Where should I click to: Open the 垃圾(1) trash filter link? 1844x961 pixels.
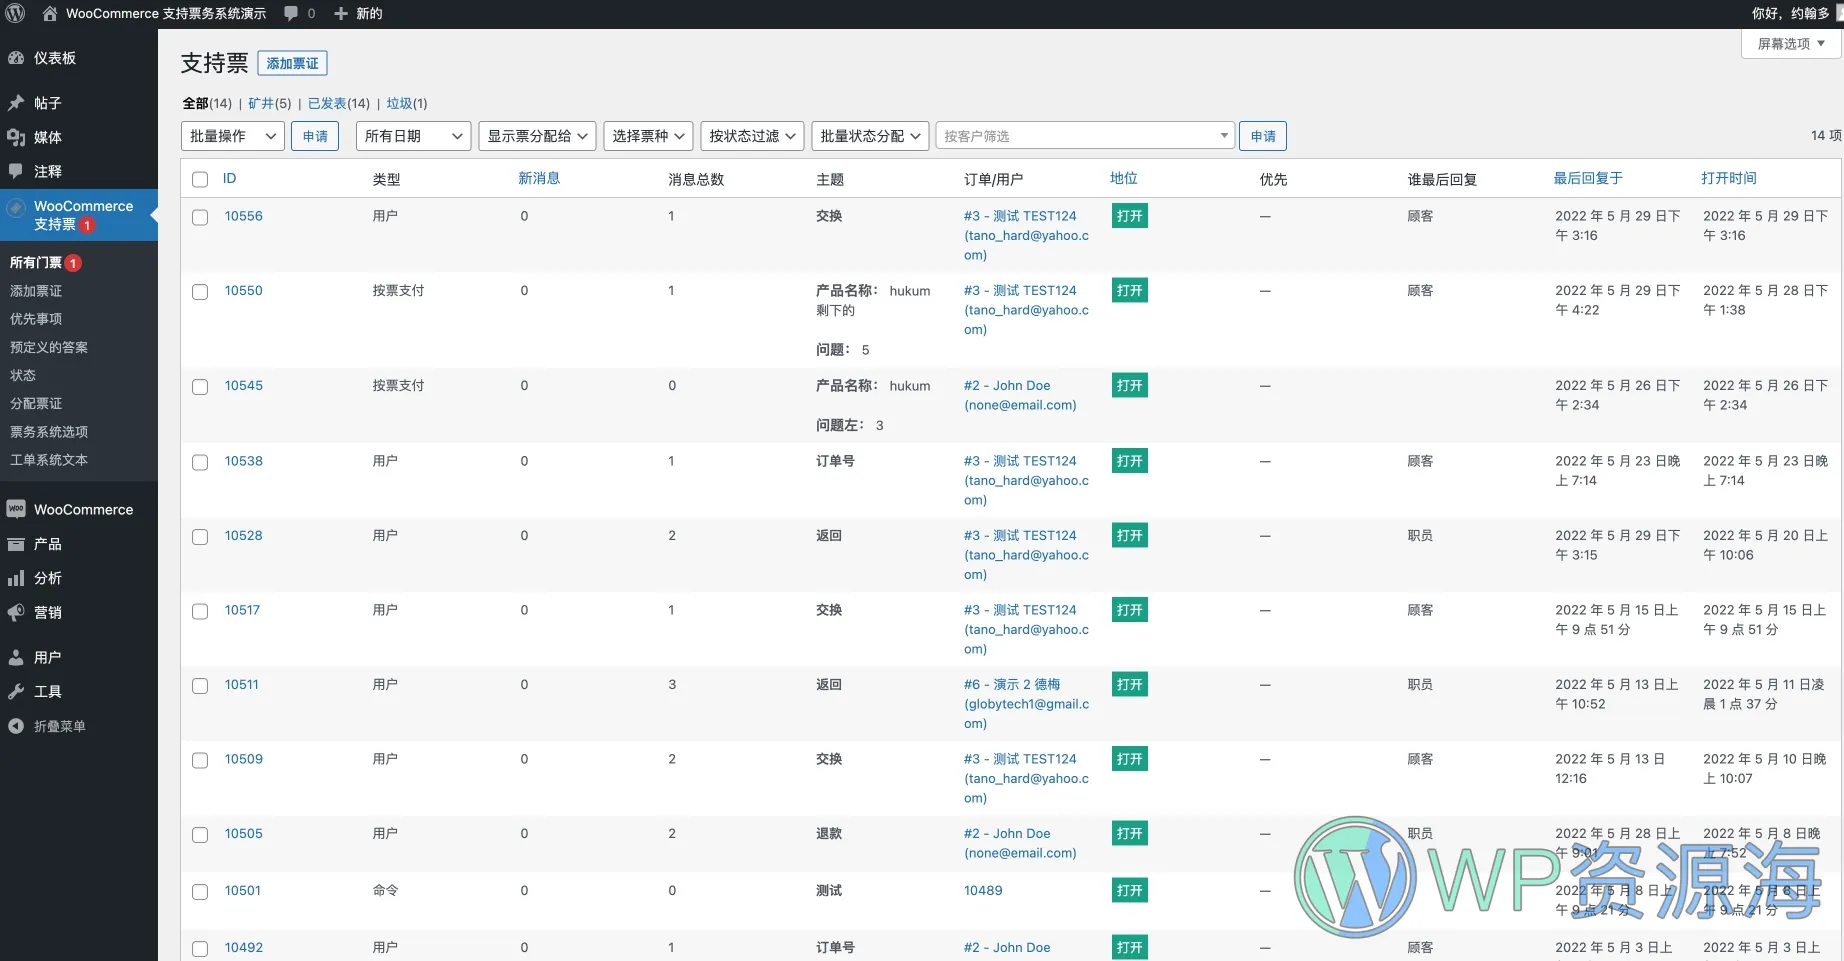point(407,103)
